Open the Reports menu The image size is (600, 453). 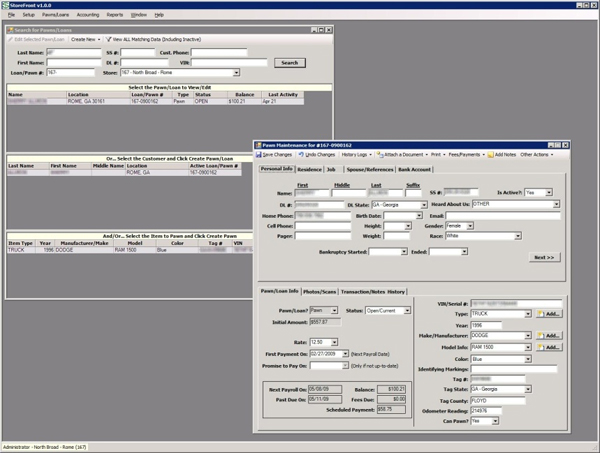pos(115,15)
